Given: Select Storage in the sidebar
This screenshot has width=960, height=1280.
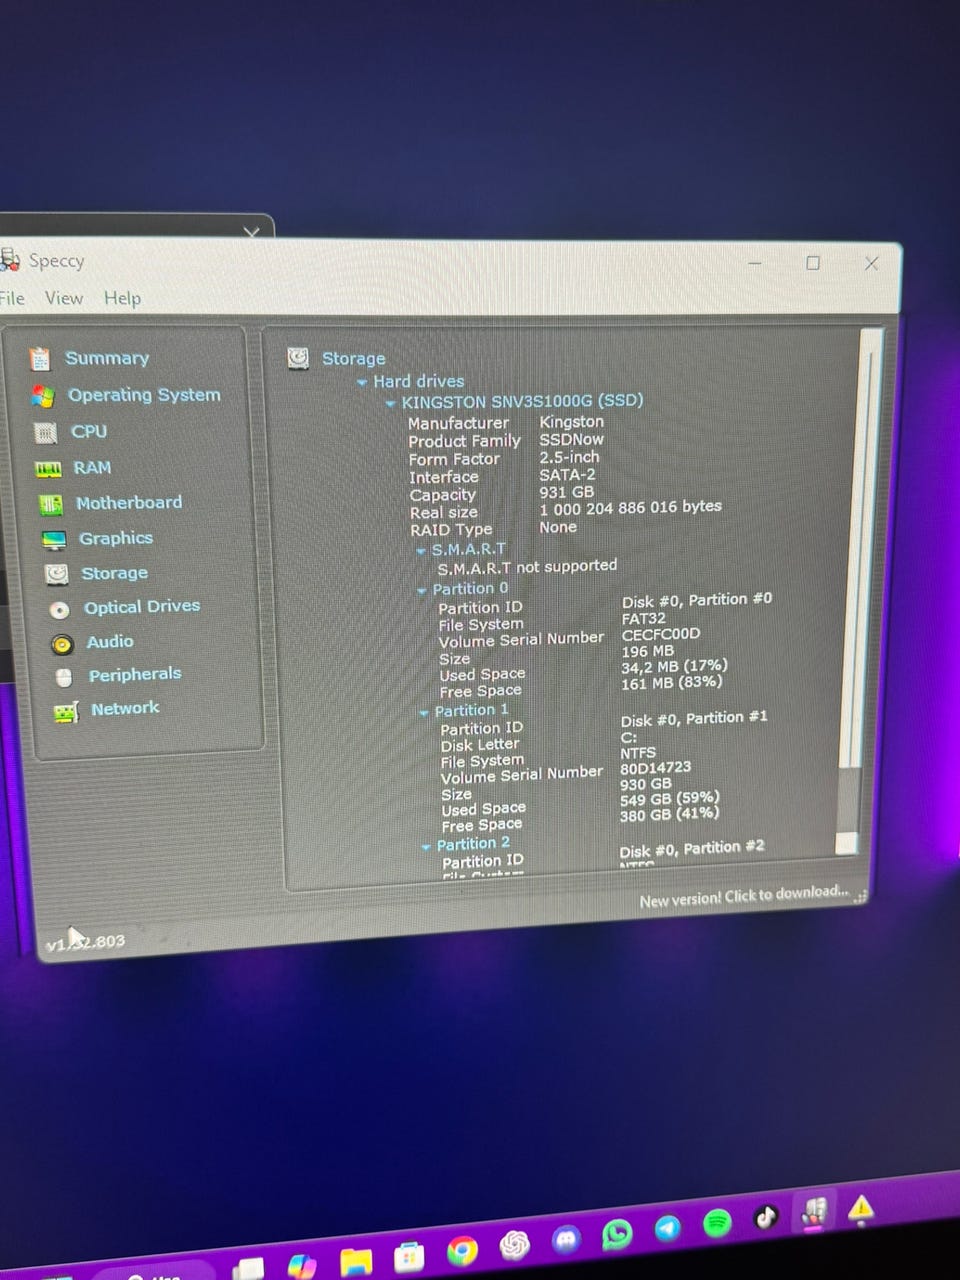Looking at the screenshot, I should (114, 573).
